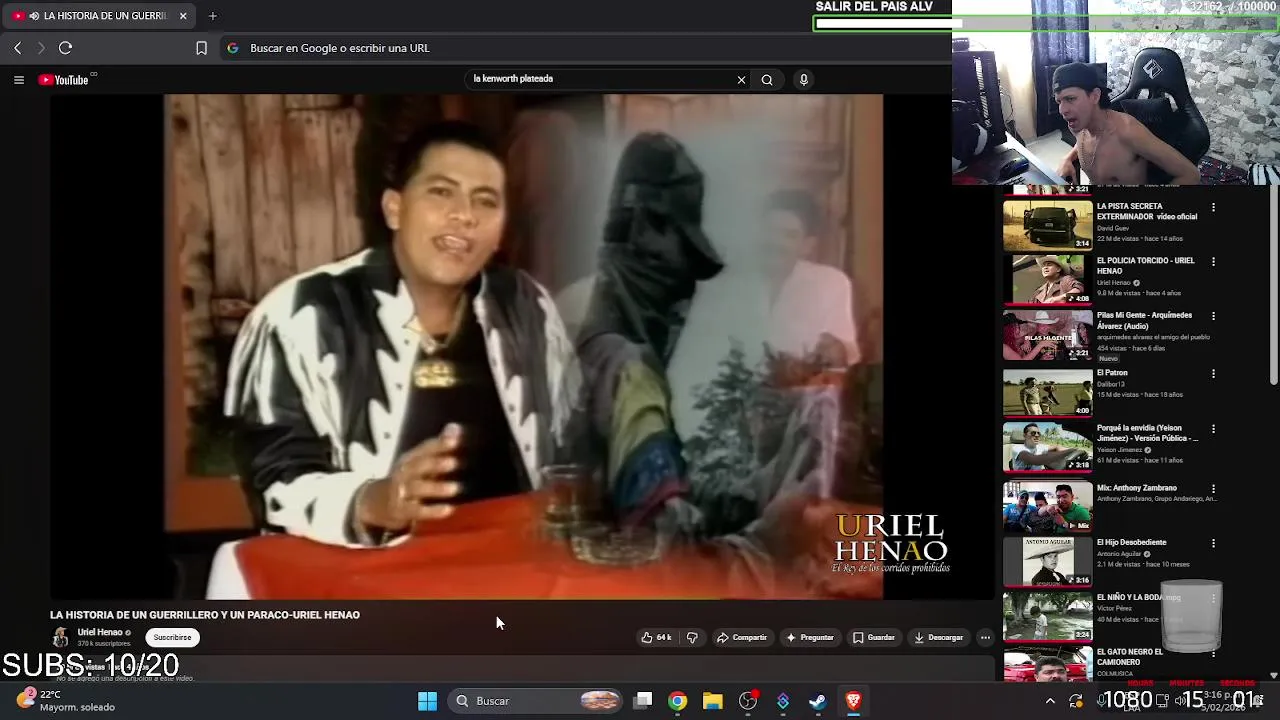The height and width of the screenshot is (720, 1280).
Task: Open options for Mix: Anthony Zambrano
Action: pyautogui.click(x=1213, y=489)
